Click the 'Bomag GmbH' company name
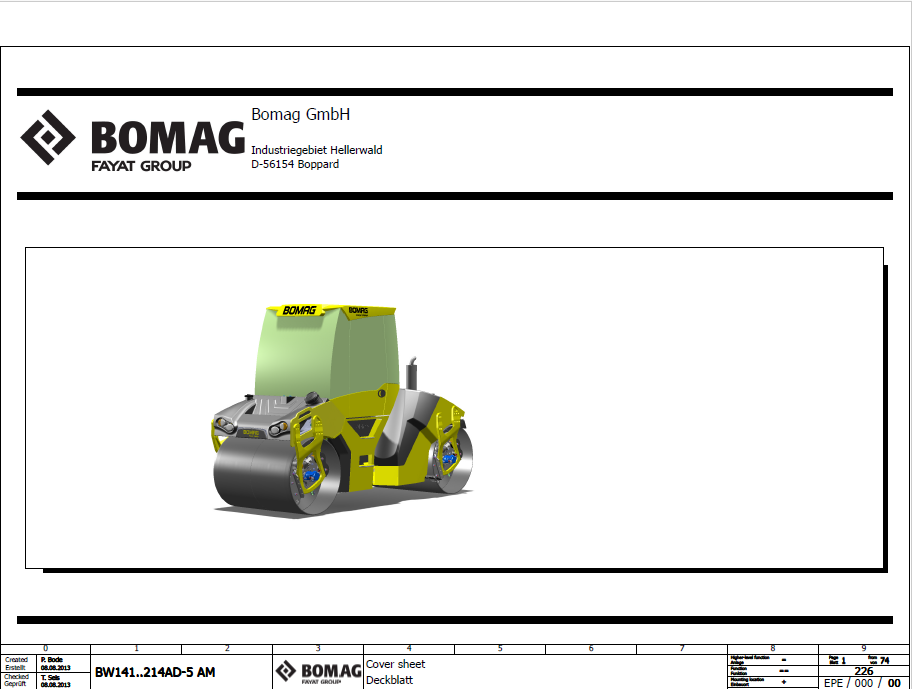912x689 pixels. 300,115
